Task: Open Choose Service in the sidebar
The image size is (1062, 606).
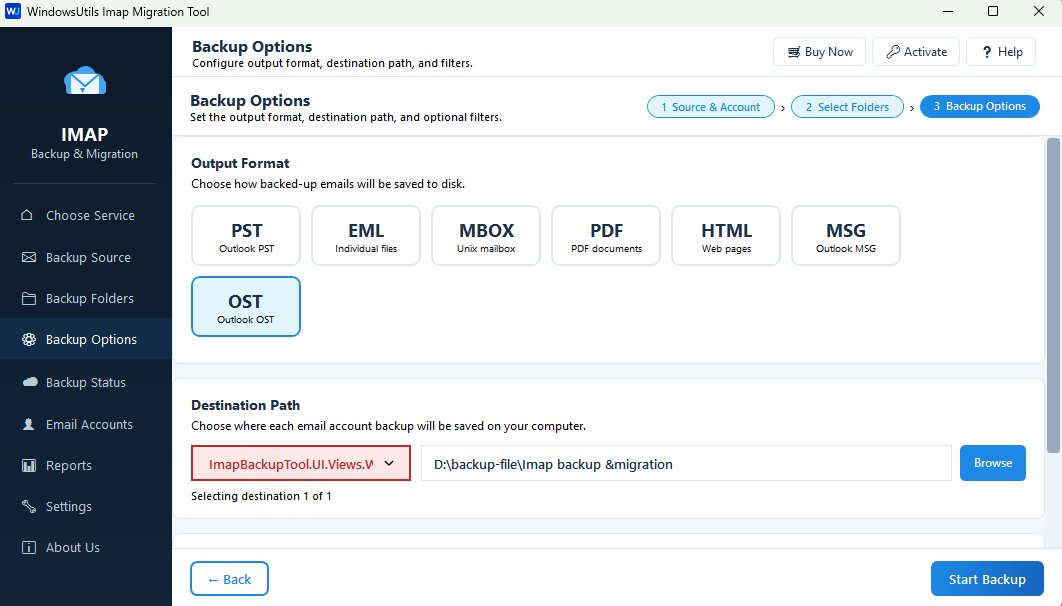Action: point(86,215)
